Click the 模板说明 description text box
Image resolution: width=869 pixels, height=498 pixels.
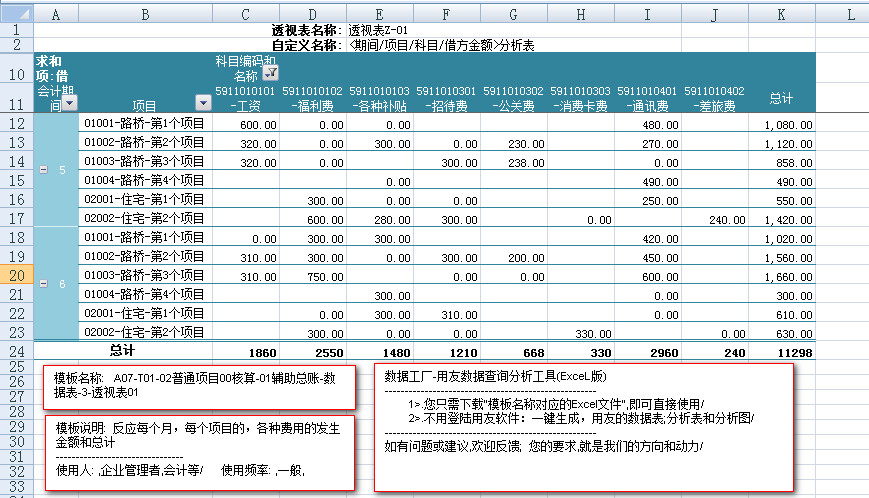pos(200,449)
